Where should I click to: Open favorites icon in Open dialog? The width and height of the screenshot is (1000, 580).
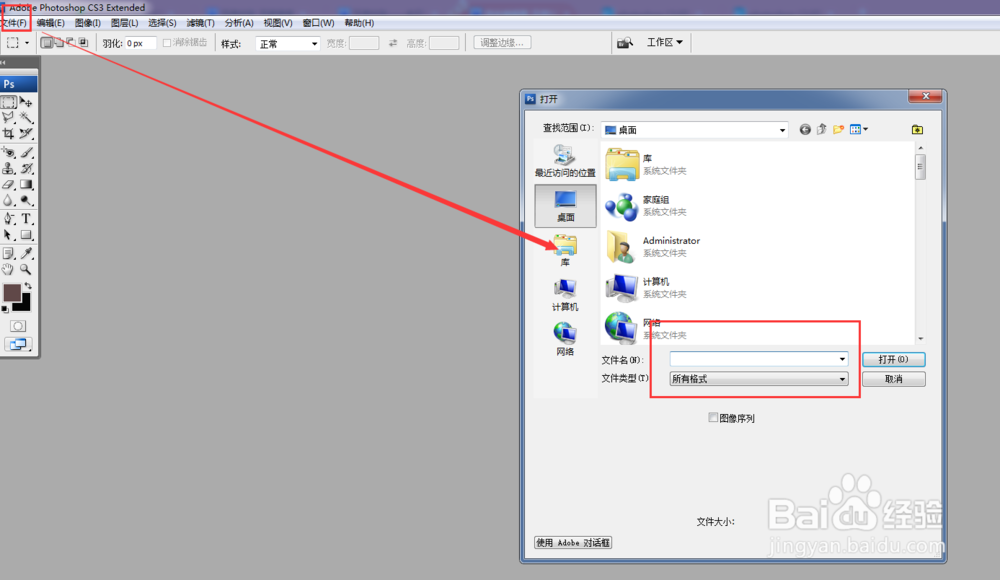(917, 130)
